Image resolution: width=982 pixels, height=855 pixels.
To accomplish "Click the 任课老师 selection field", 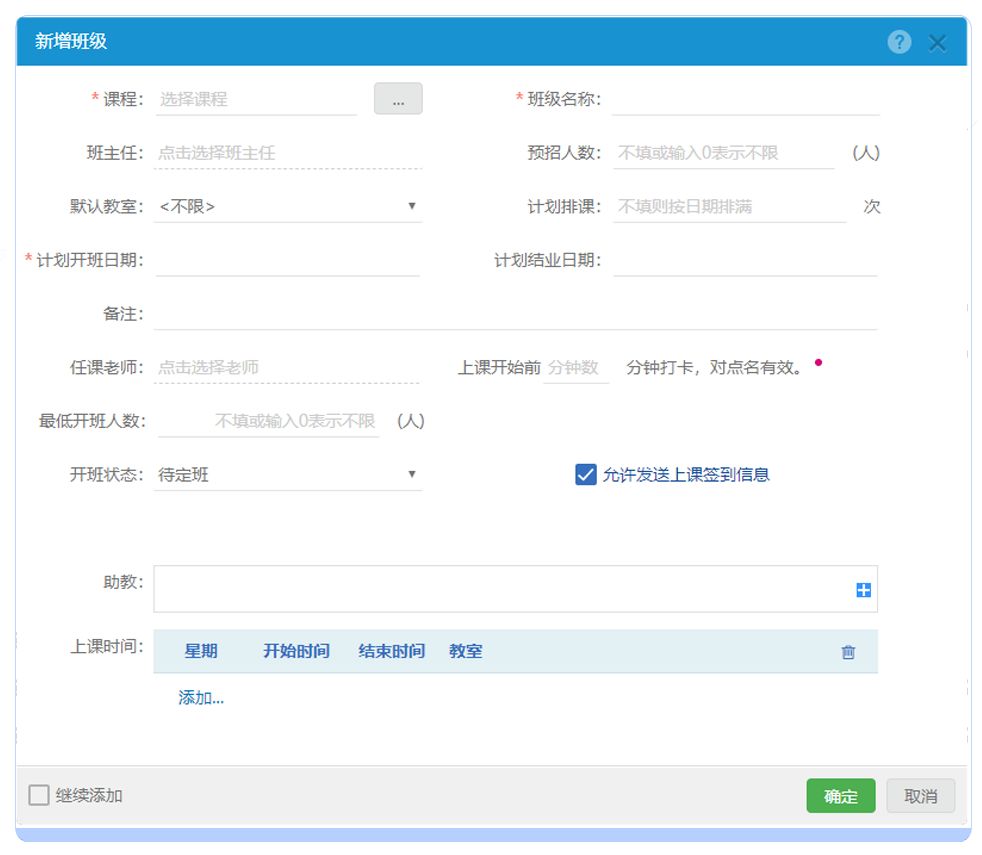I will (x=288, y=367).
